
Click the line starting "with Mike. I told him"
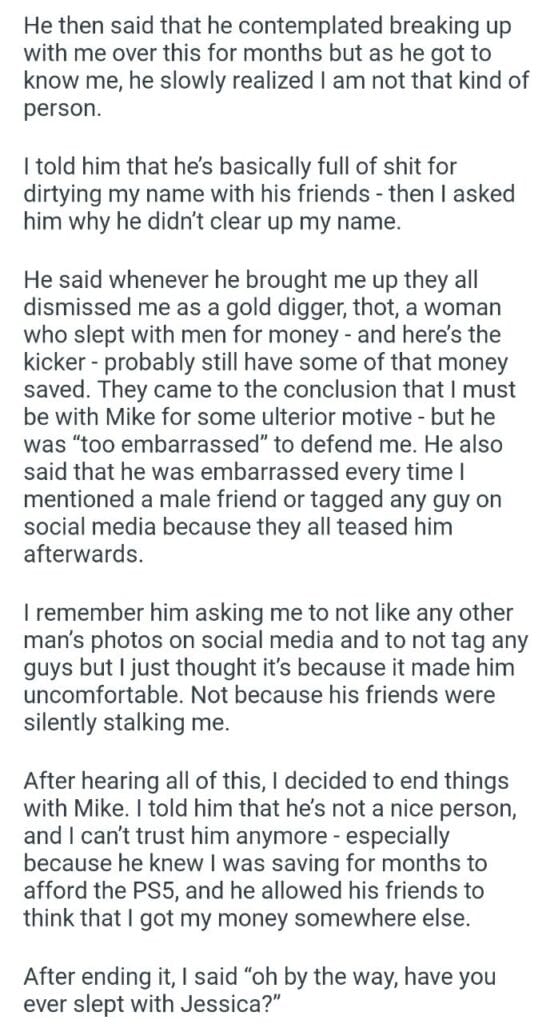click(271, 808)
